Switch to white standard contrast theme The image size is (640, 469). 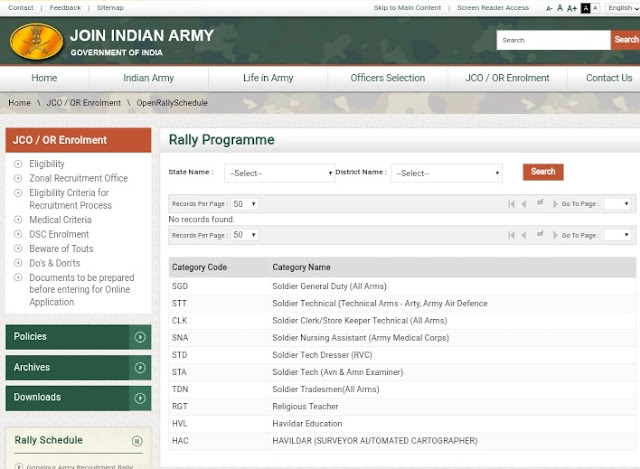tap(596, 8)
